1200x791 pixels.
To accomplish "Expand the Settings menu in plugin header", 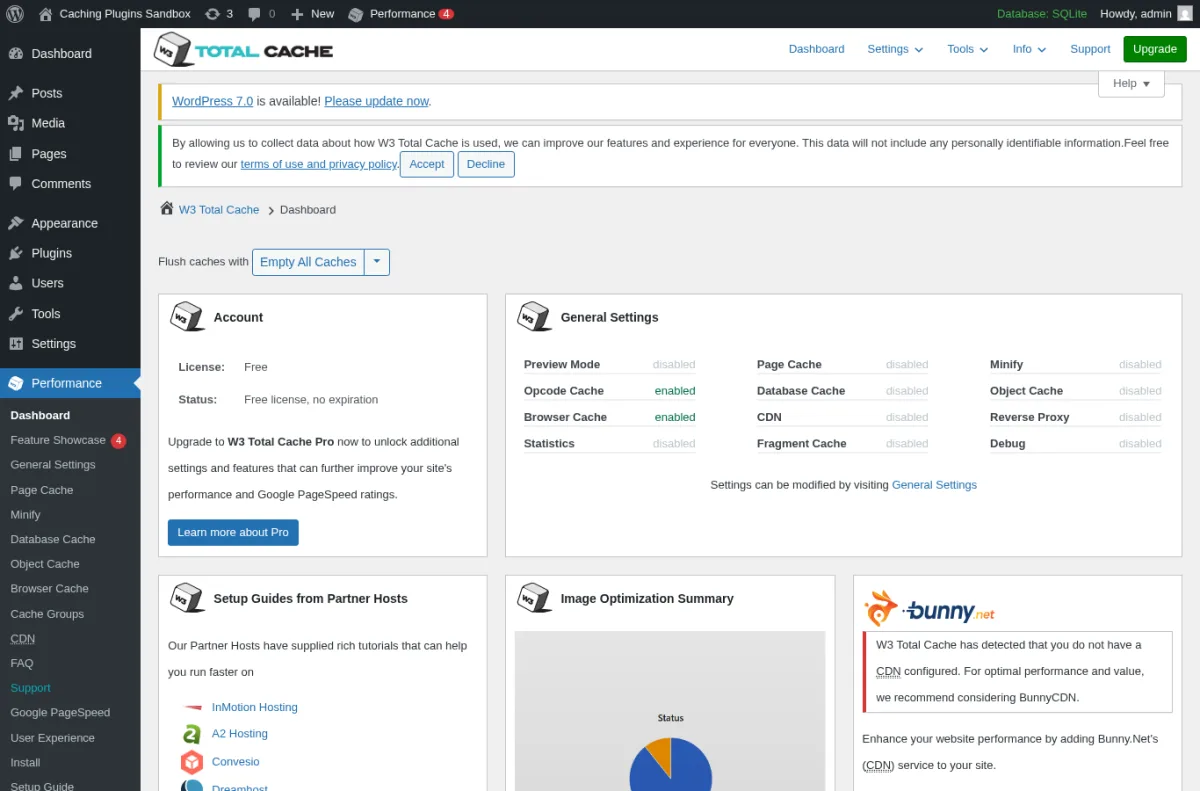I will coord(895,49).
